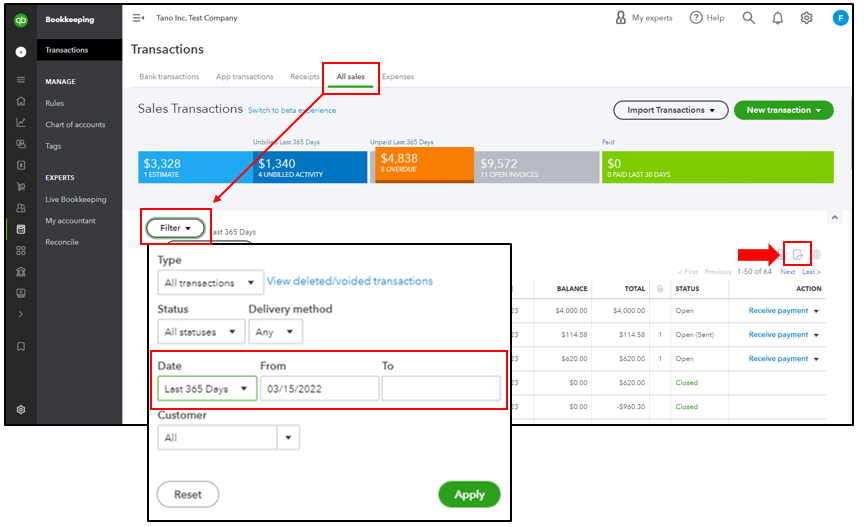Open the user profile avatar F
Viewport: 867px width, 527px height.
point(840,18)
